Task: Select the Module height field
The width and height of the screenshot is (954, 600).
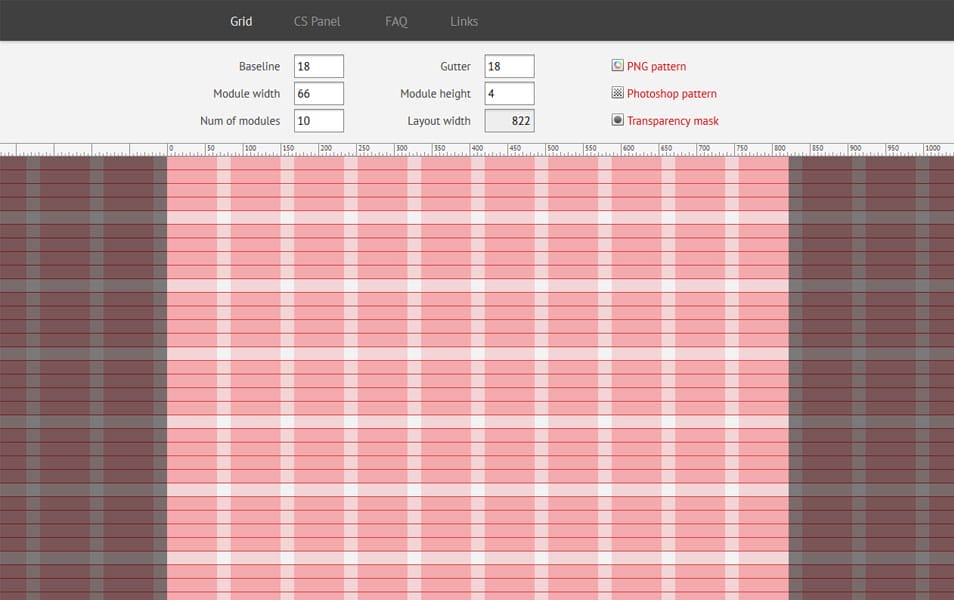Action: (508, 92)
